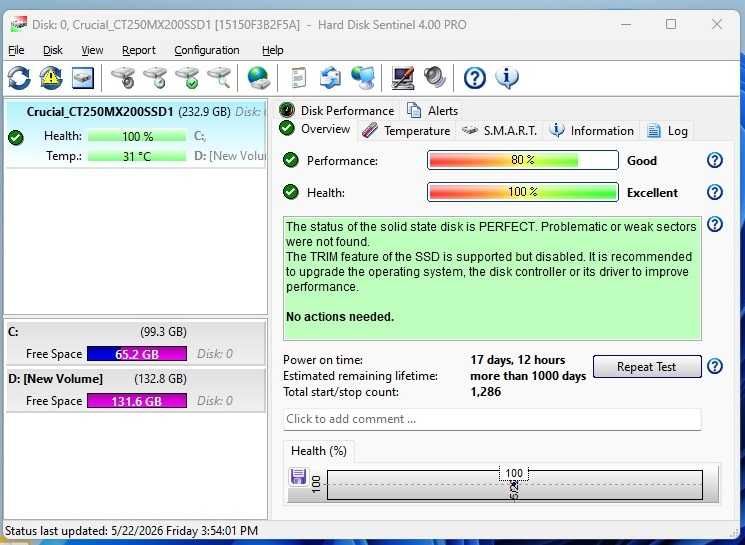Image resolution: width=745 pixels, height=545 pixels.
Task: Open the Disk menu
Action: tap(53, 50)
